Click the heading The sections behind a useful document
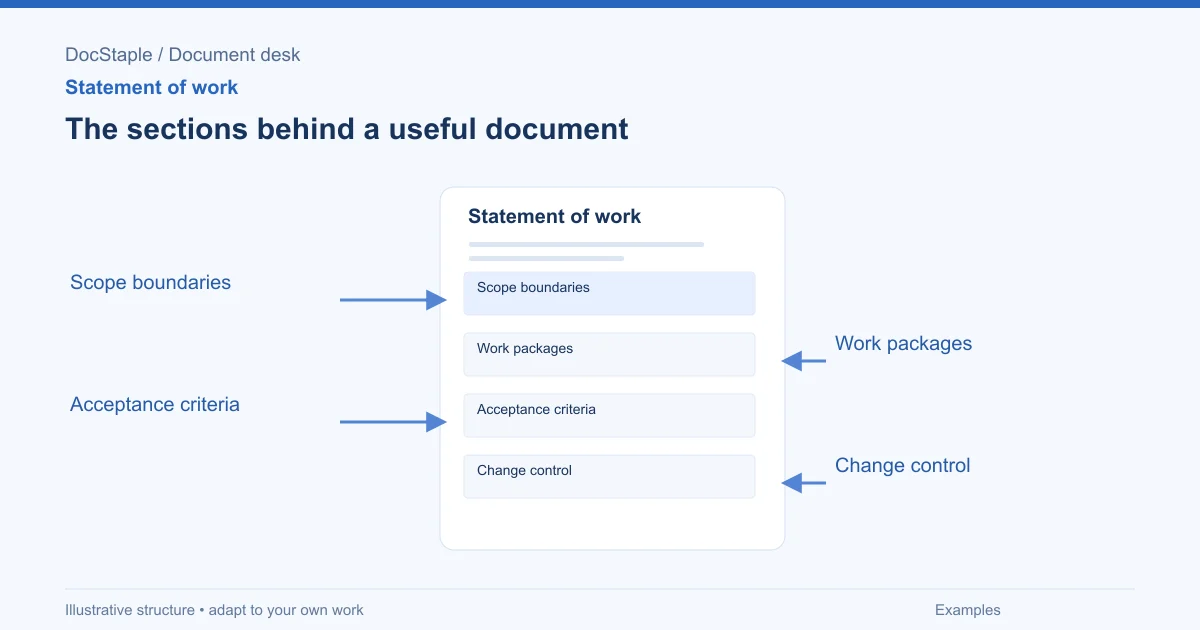Screen dimensions: 1200x630 (347, 129)
